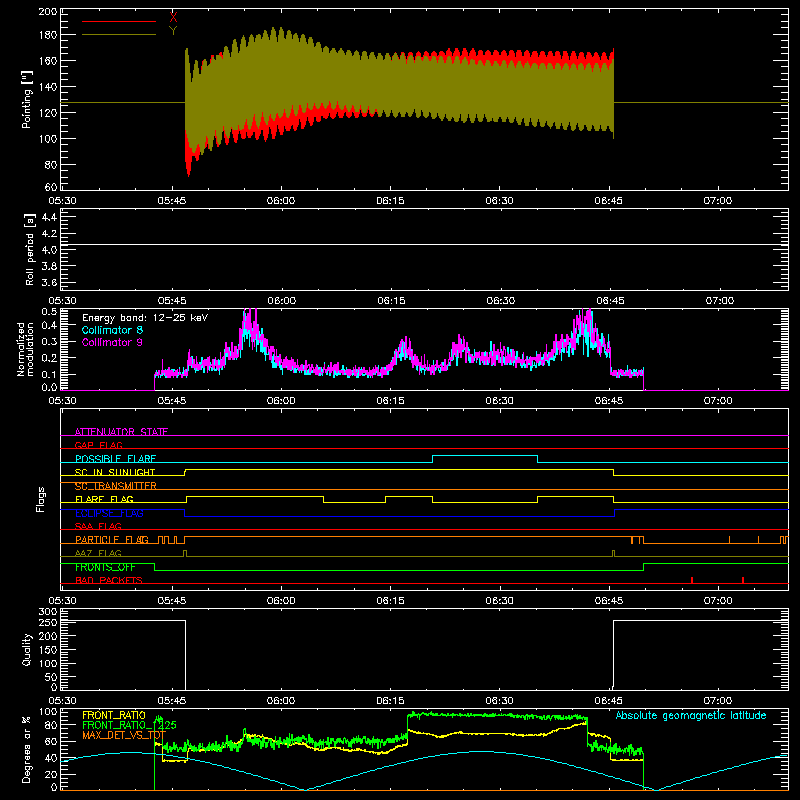Screen dimensions: 800x800
Task: Click the 300 tick on Quality axis
Action: pyautogui.click(x=48, y=612)
